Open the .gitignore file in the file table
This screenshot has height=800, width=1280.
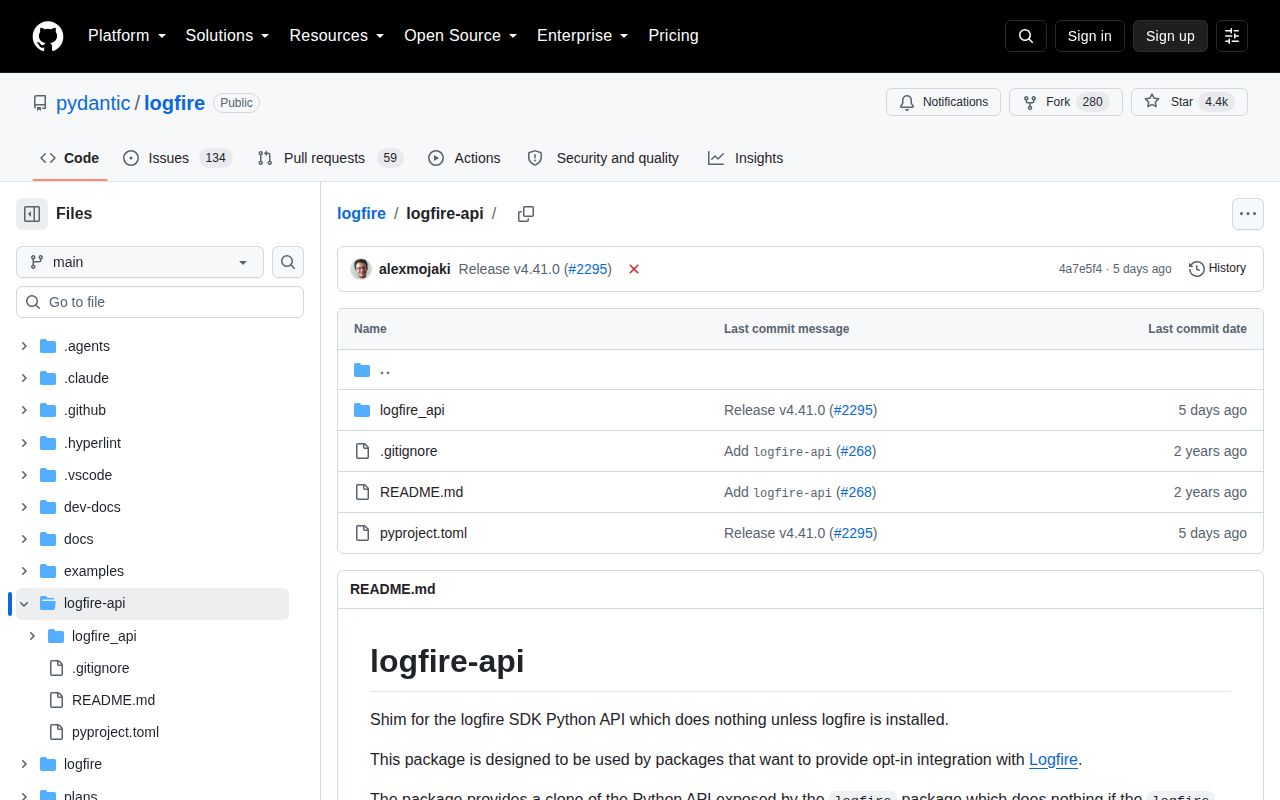click(x=408, y=451)
